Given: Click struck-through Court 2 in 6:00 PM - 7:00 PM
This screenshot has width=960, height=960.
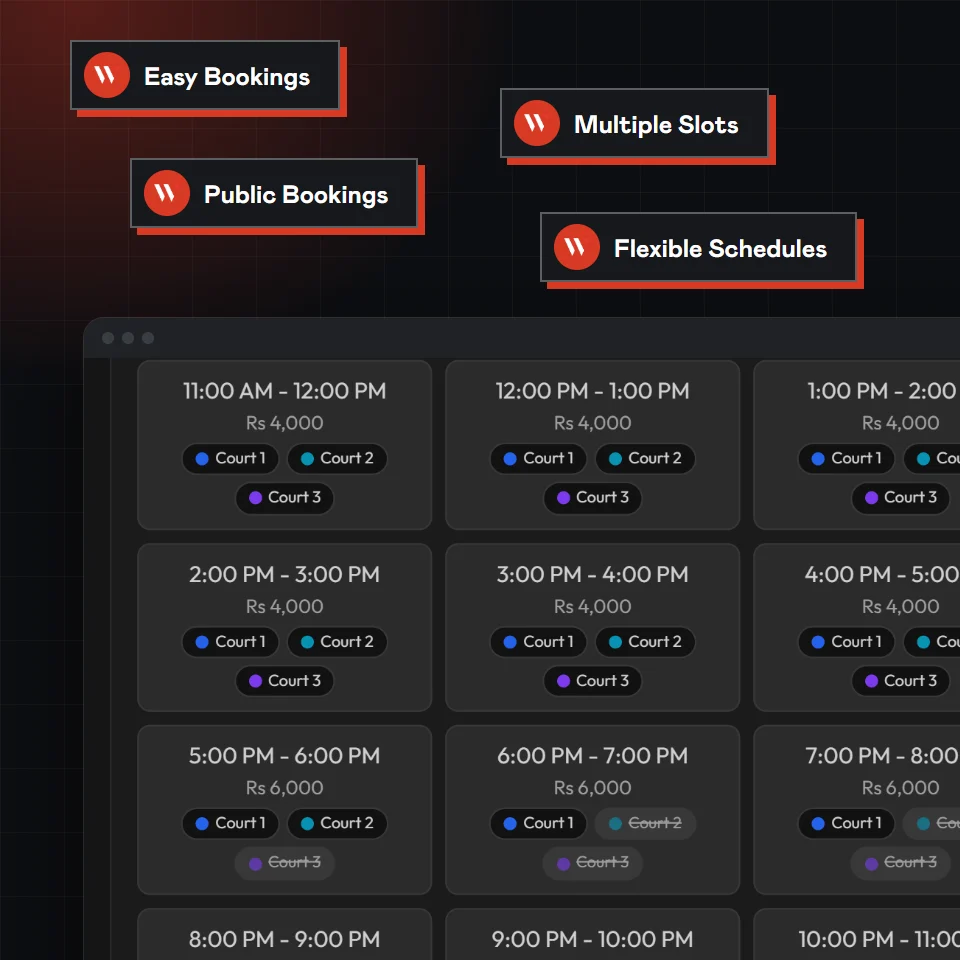Looking at the screenshot, I should click(x=645, y=823).
